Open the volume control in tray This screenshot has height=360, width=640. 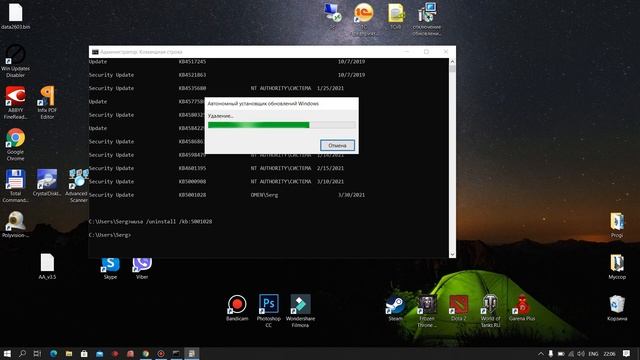[581, 353]
